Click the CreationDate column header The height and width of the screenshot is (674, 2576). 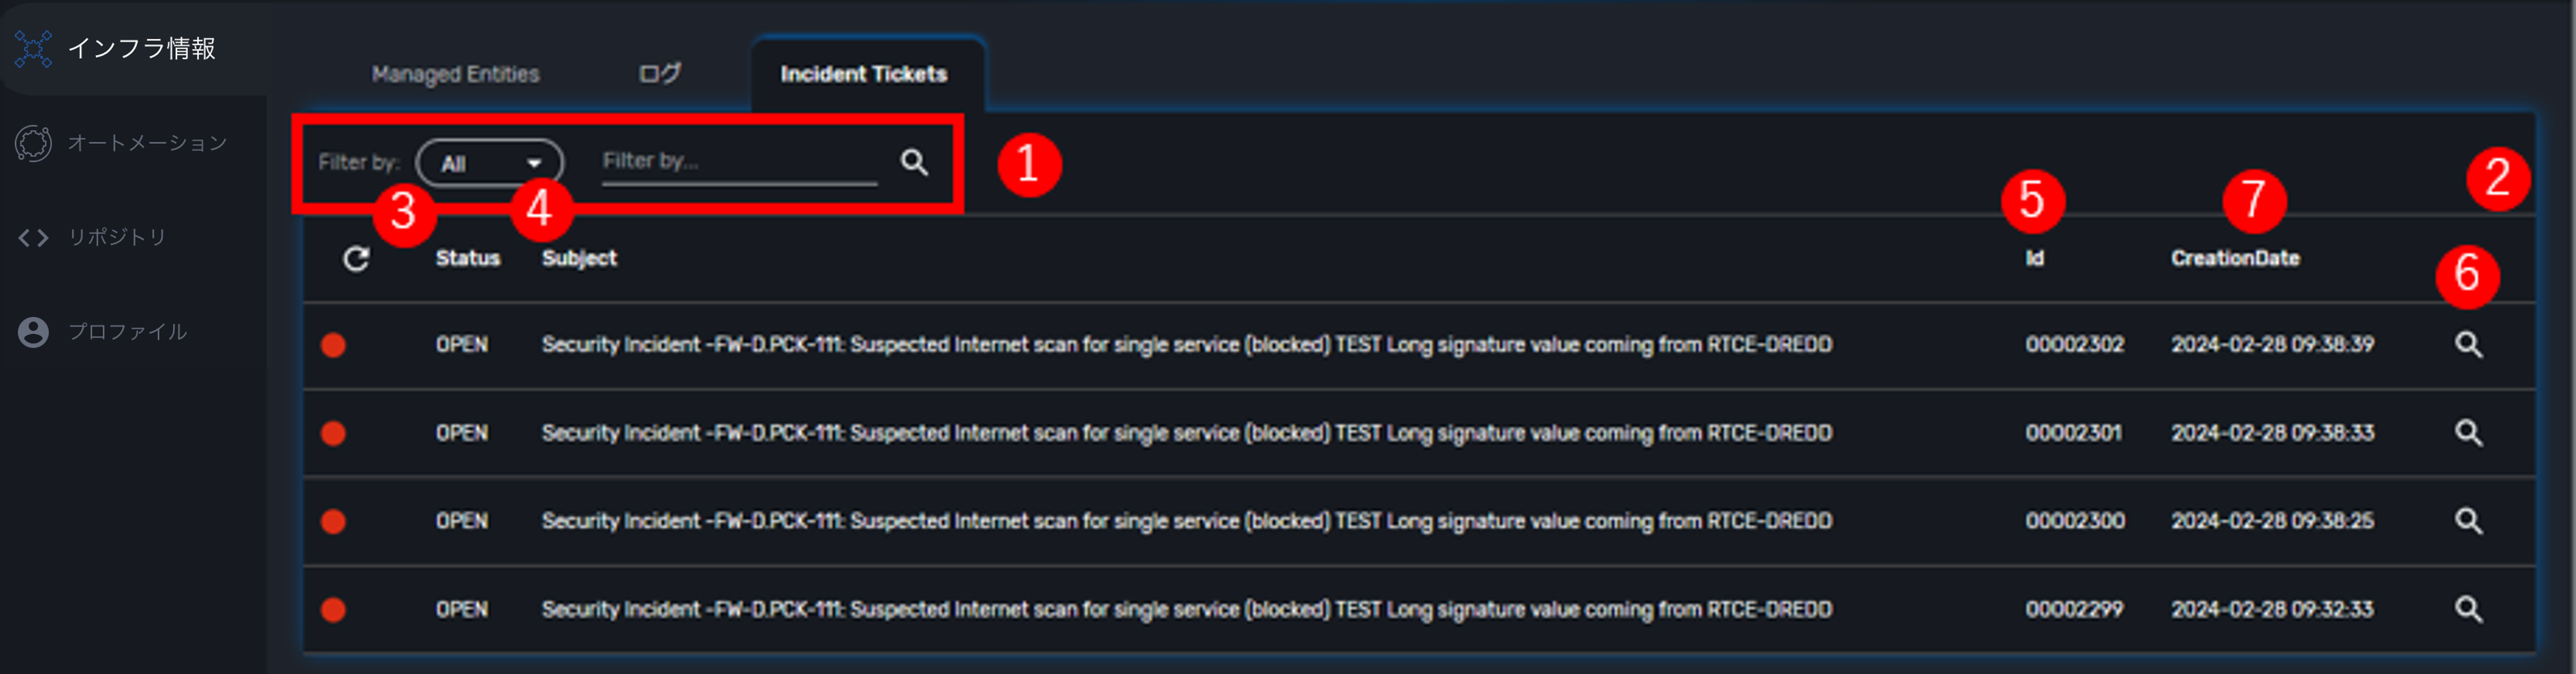pyautogui.click(x=2236, y=257)
